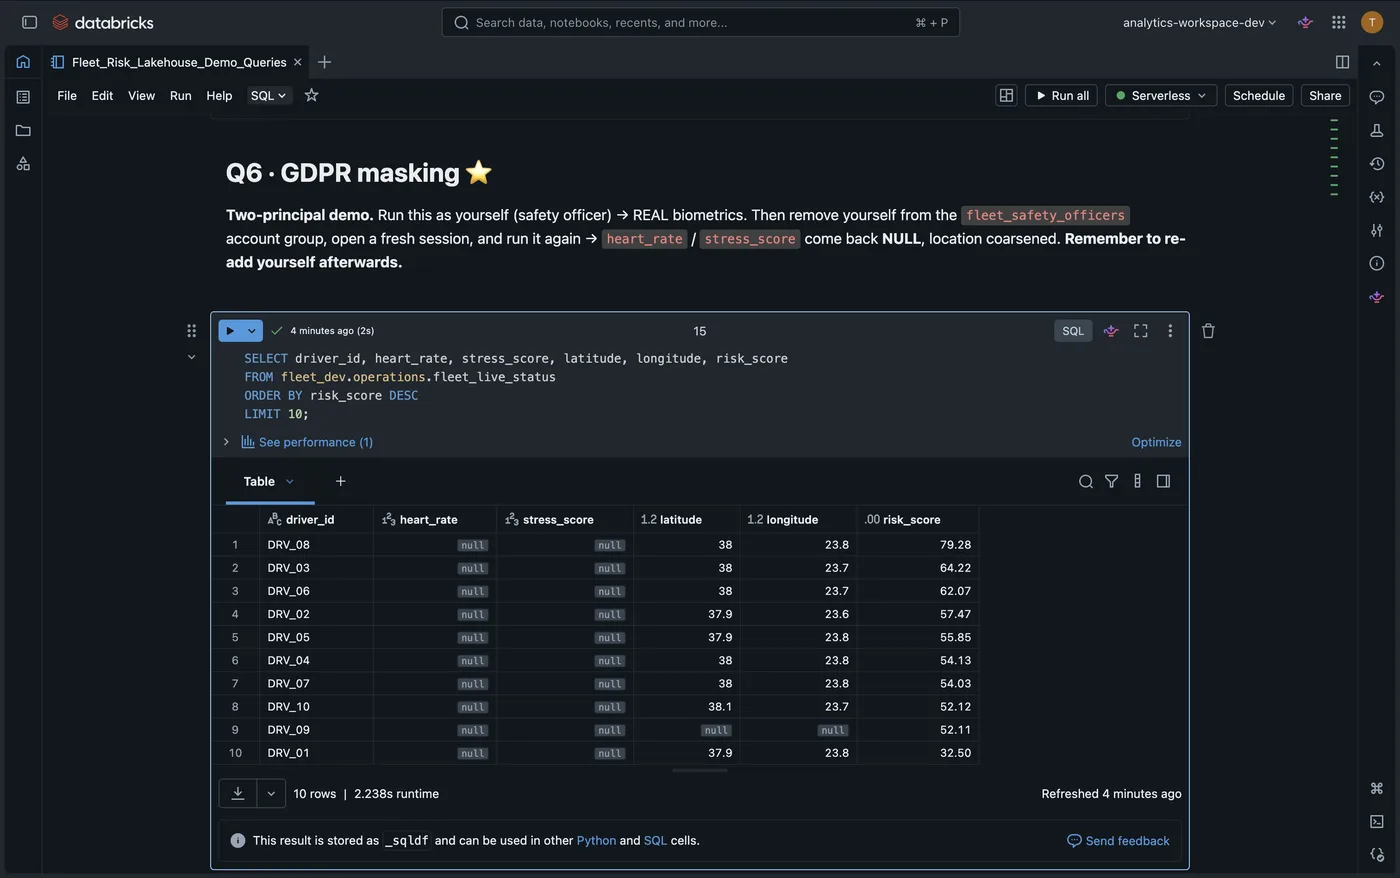The height and width of the screenshot is (878, 1400).
Task: Run the cell with play button
Action: point(230,331)
